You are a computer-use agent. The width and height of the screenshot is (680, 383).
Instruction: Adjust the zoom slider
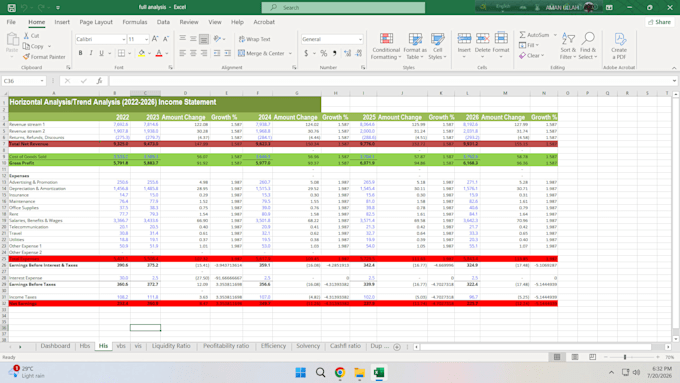pos(625,357)
